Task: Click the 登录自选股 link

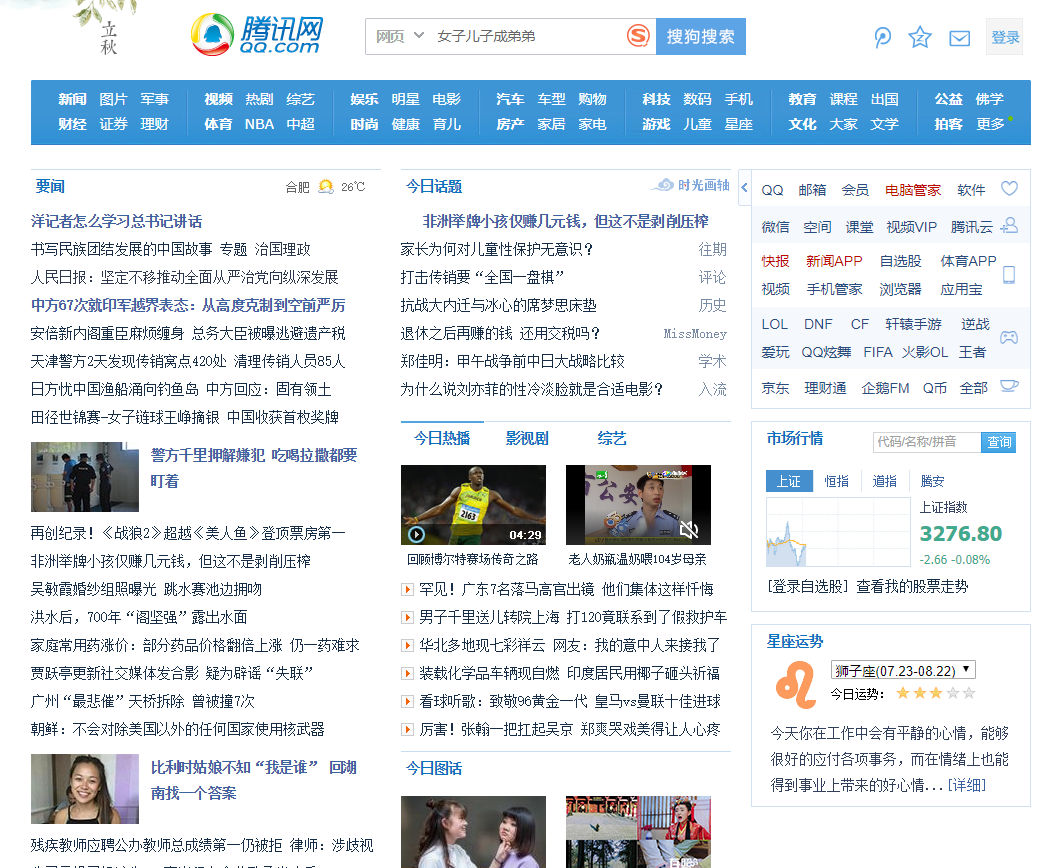Action: point(807,586)
